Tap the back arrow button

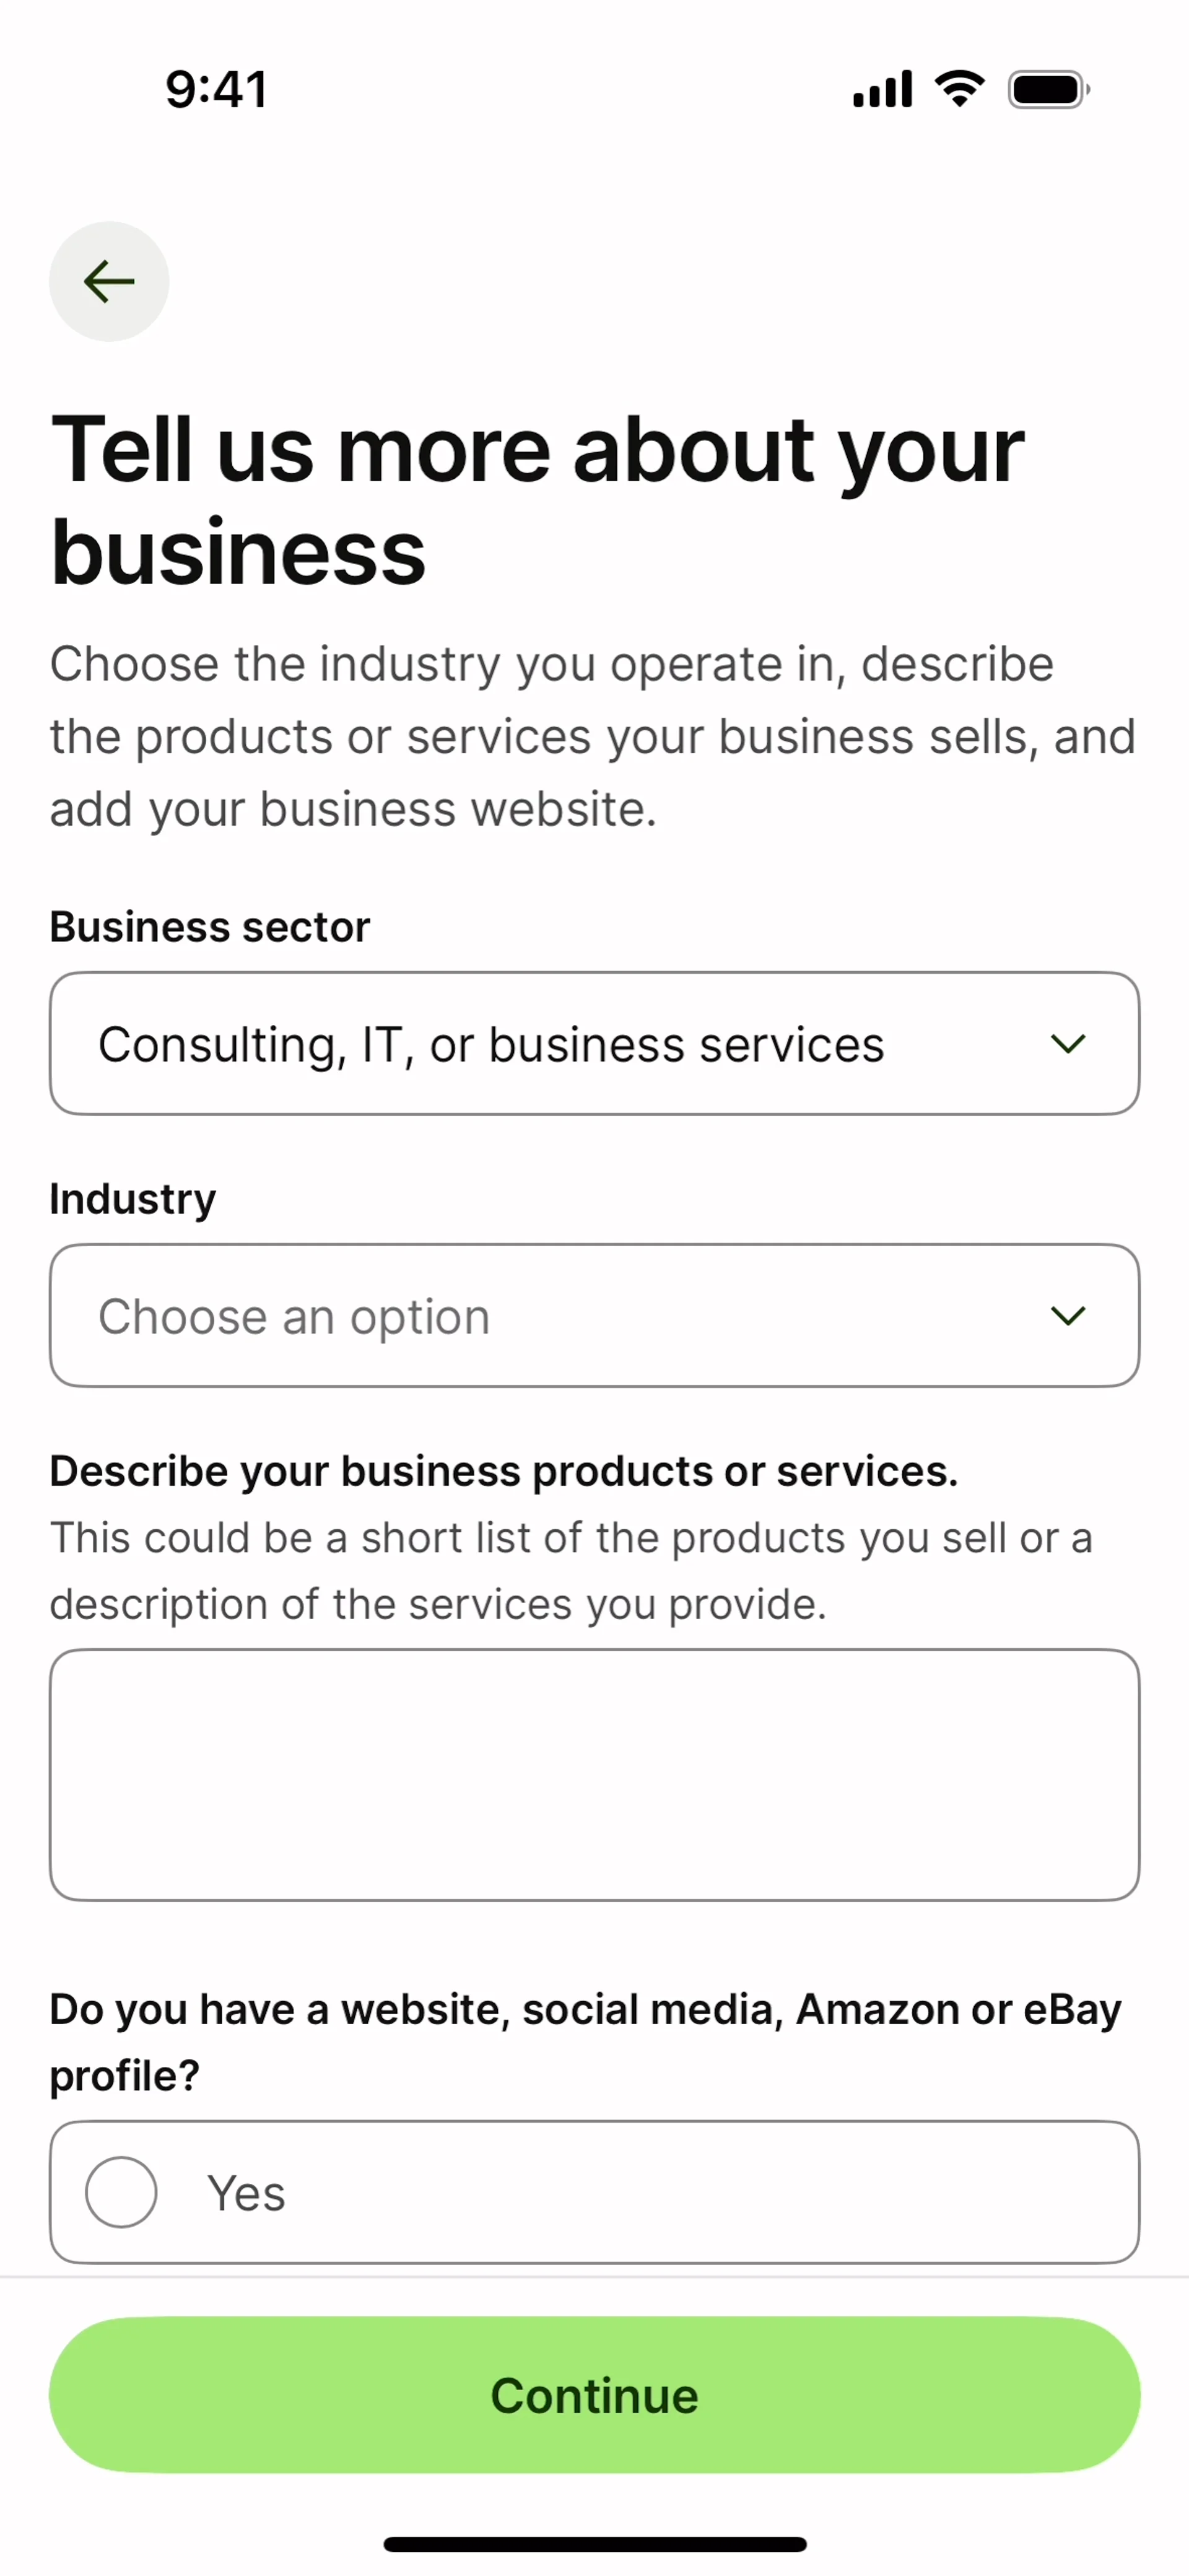(x=109, y=281)
